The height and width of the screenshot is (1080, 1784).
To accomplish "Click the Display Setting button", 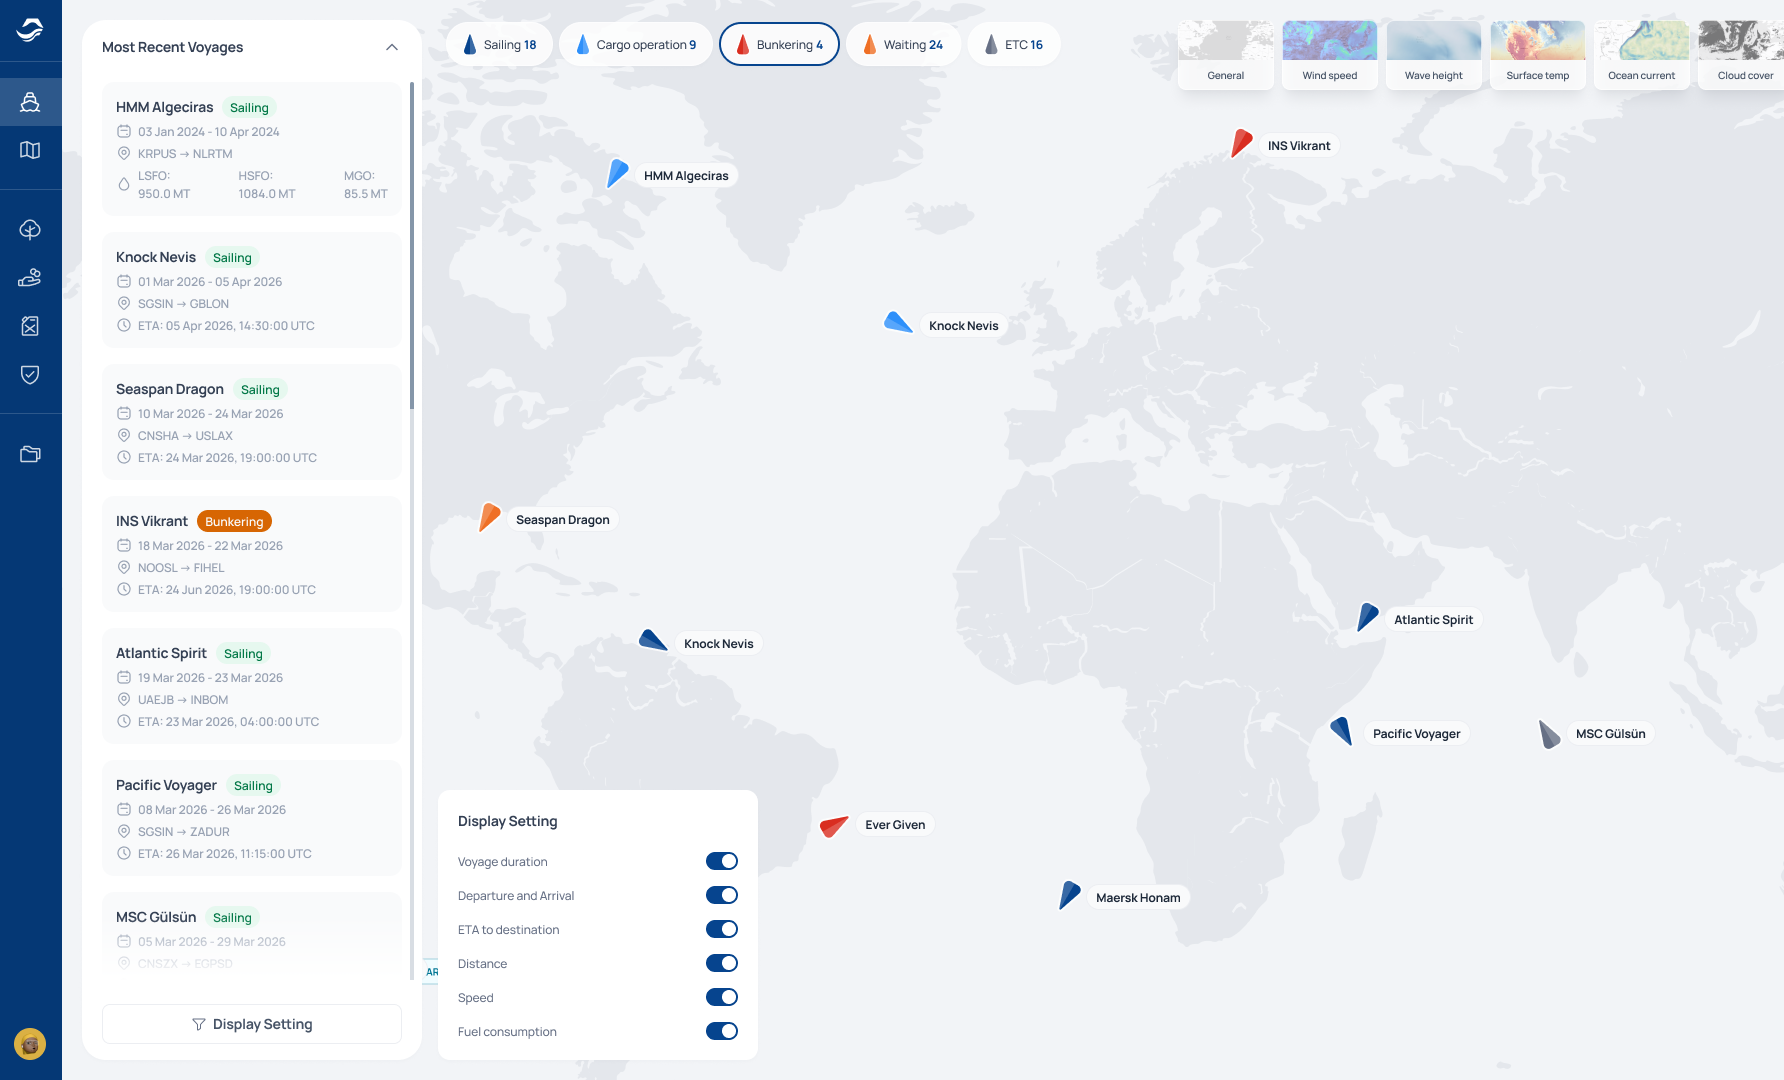I will (252, 1024).
